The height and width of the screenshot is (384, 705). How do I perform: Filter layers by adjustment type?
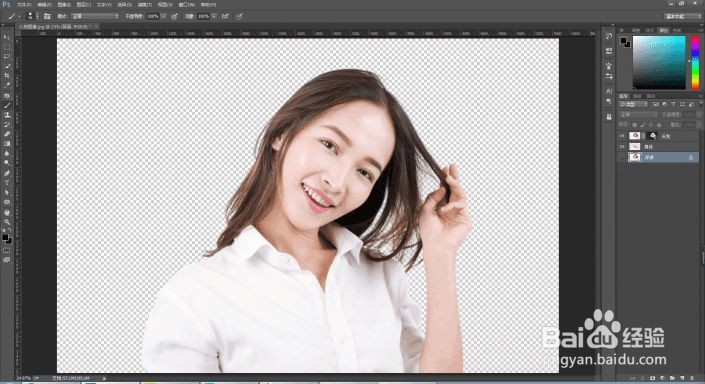click(x=665, y=104)
